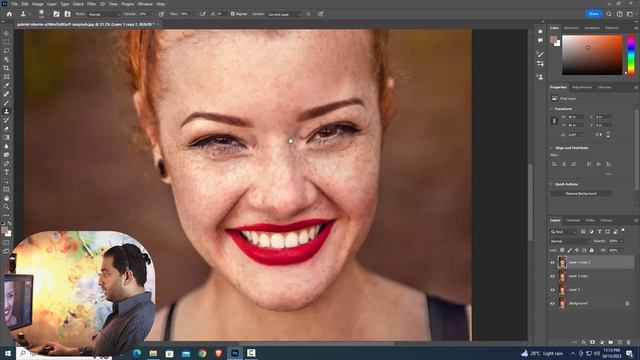Image resolution: width=640 pixels, height=360 pixels.
Task: Open the Filter menu
Action: [91, 4]
